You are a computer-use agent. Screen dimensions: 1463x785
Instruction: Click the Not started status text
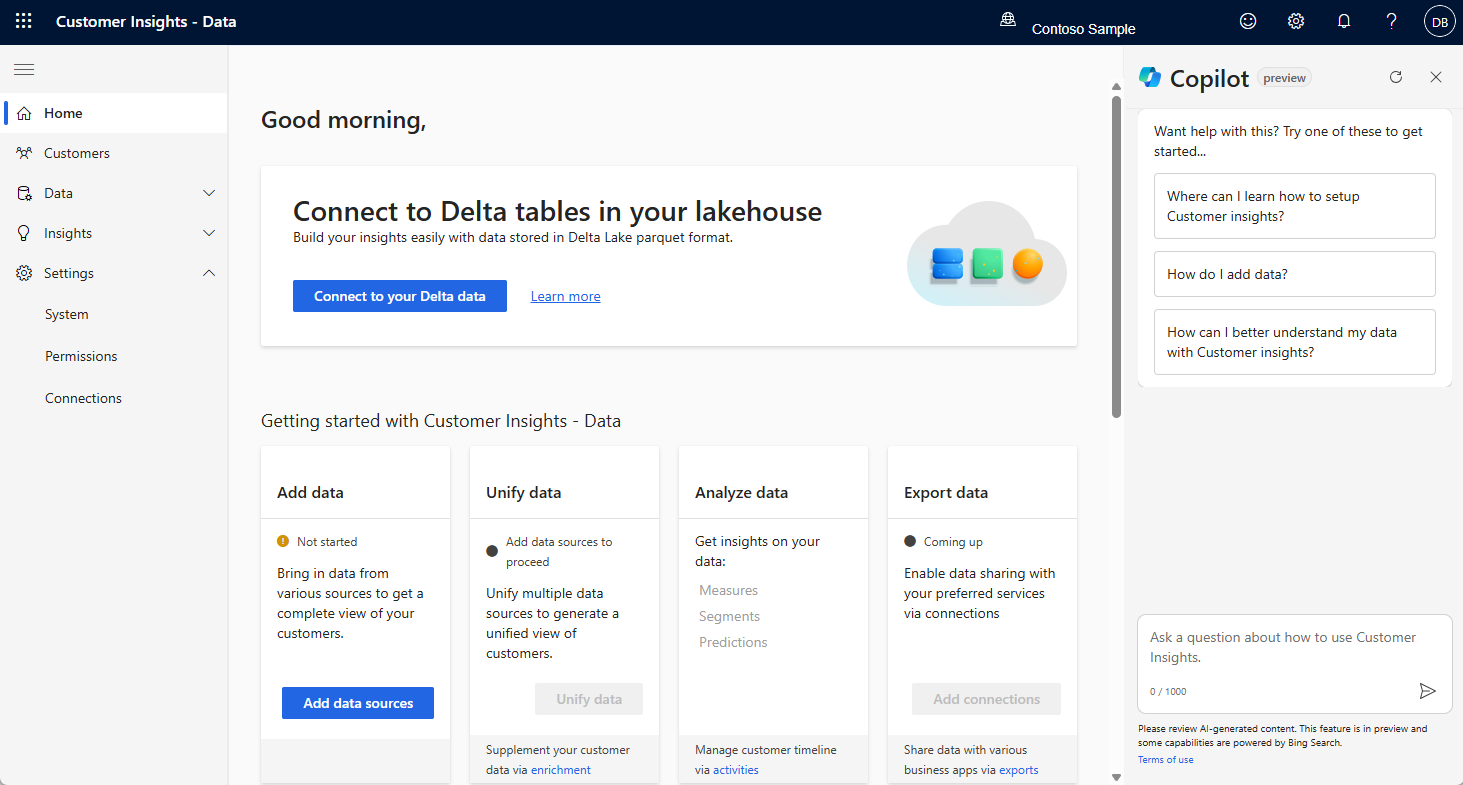(x=327, y=541)
